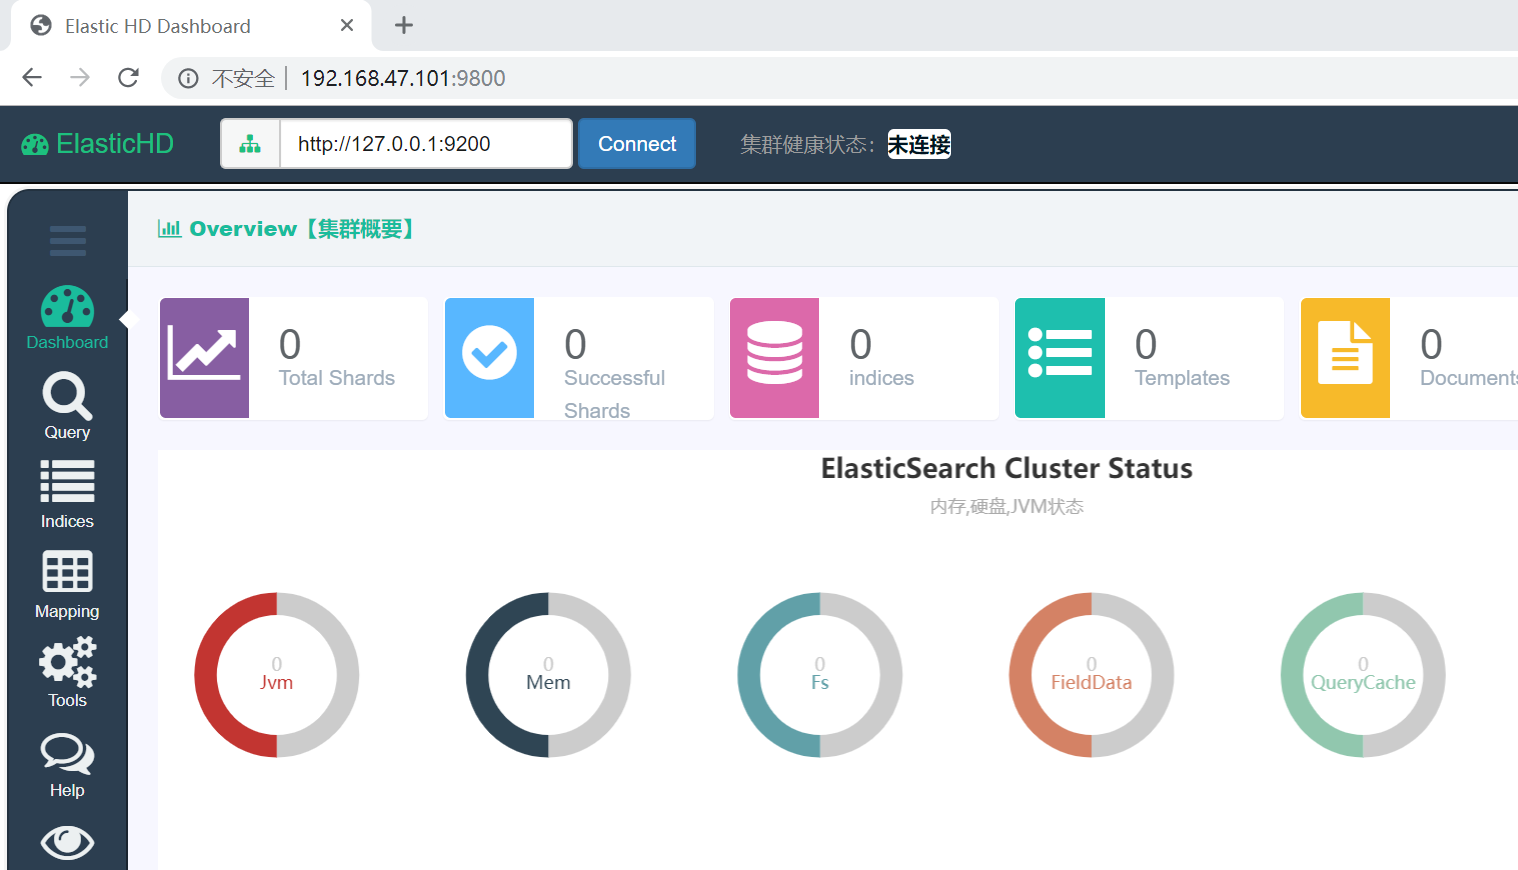Click the Mem donut gauge
This screenshot has width=1518, height=870.
click(548, 675)
